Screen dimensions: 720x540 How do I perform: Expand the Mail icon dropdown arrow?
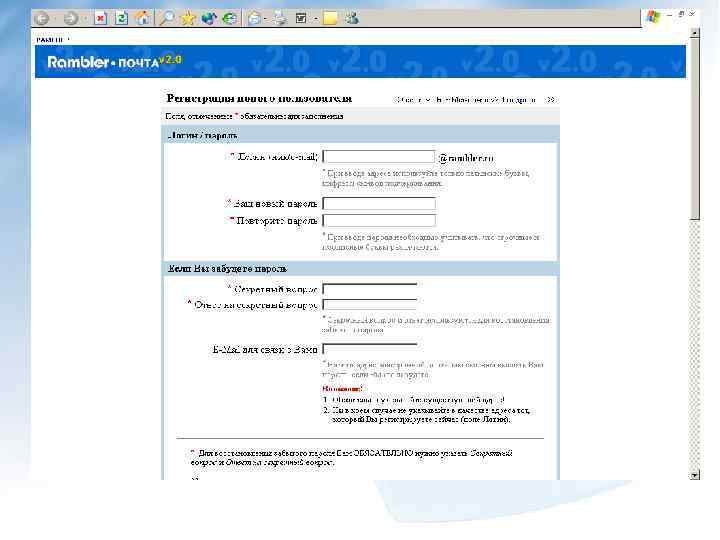pyautogui.click(x=265, y=19)
